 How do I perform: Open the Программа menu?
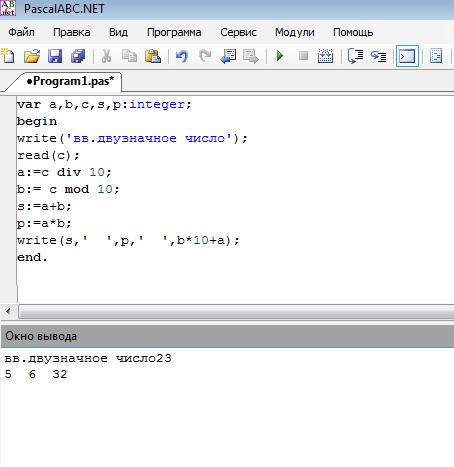174,32
